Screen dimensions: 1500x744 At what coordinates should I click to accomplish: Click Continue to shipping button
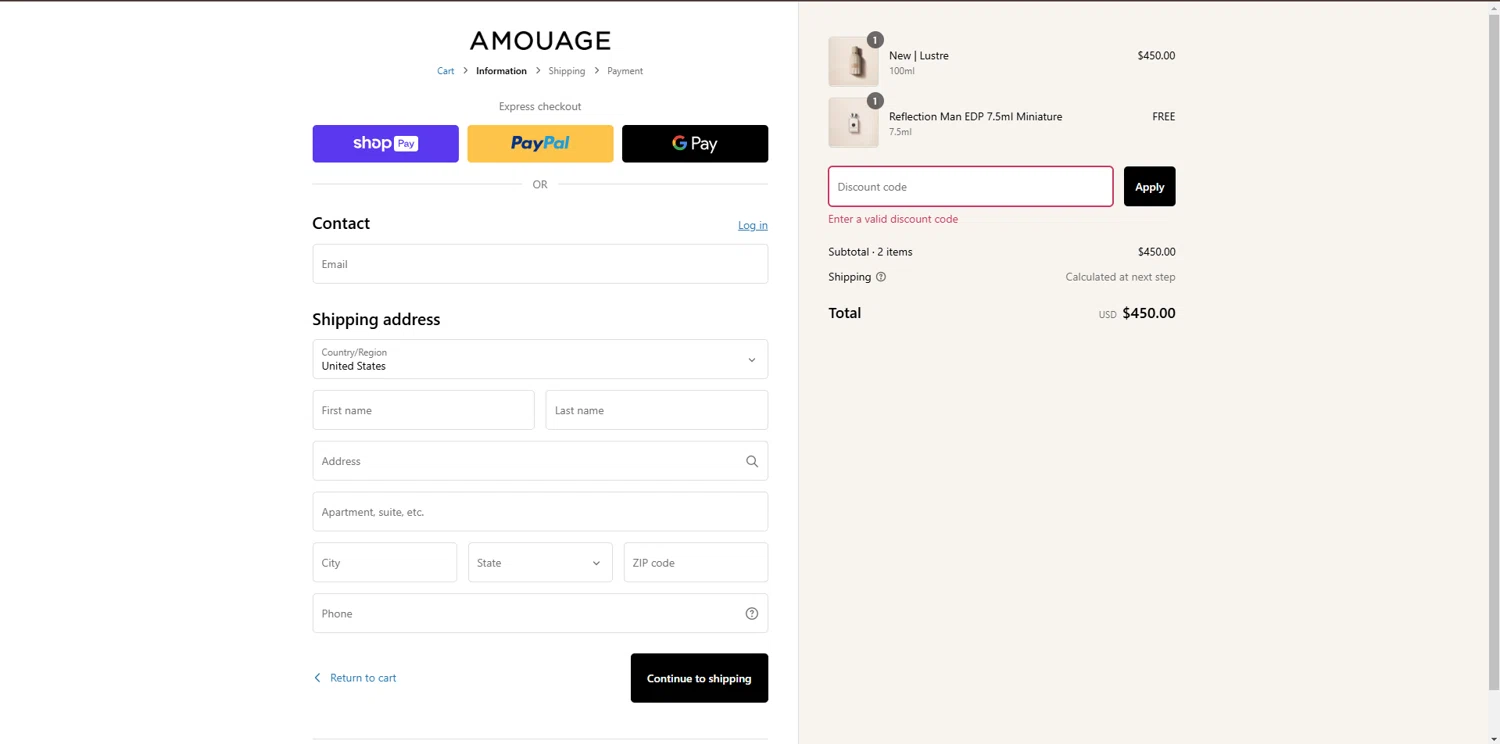699,678
